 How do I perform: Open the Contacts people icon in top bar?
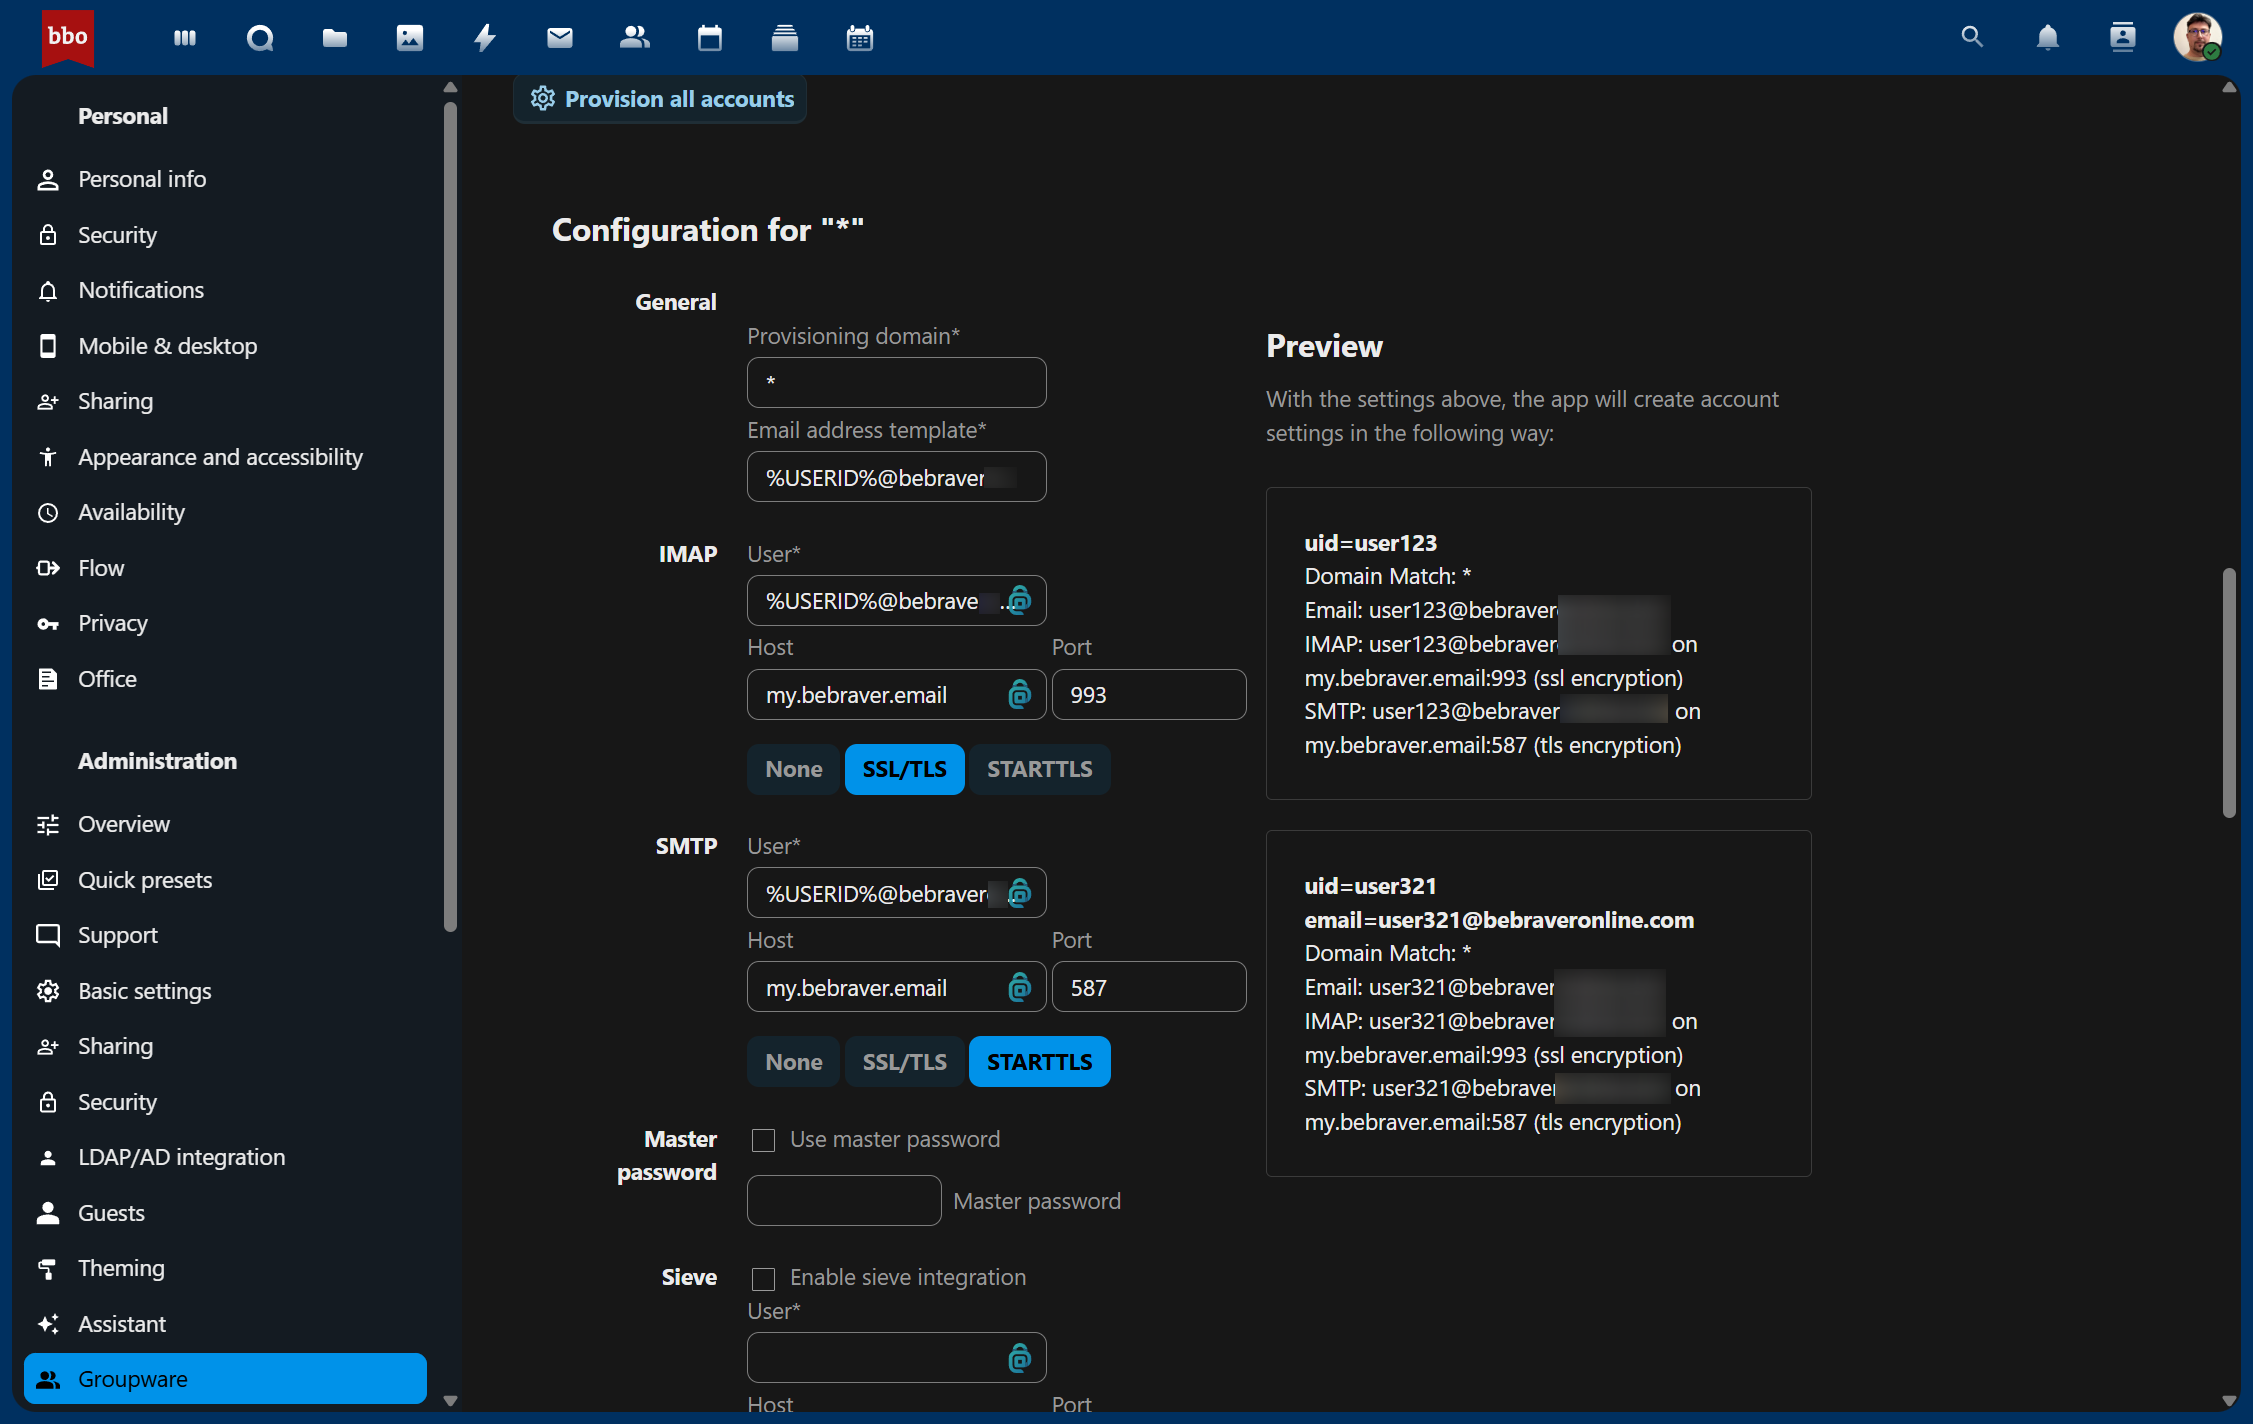pyautogui.click(x=634, y=38)
